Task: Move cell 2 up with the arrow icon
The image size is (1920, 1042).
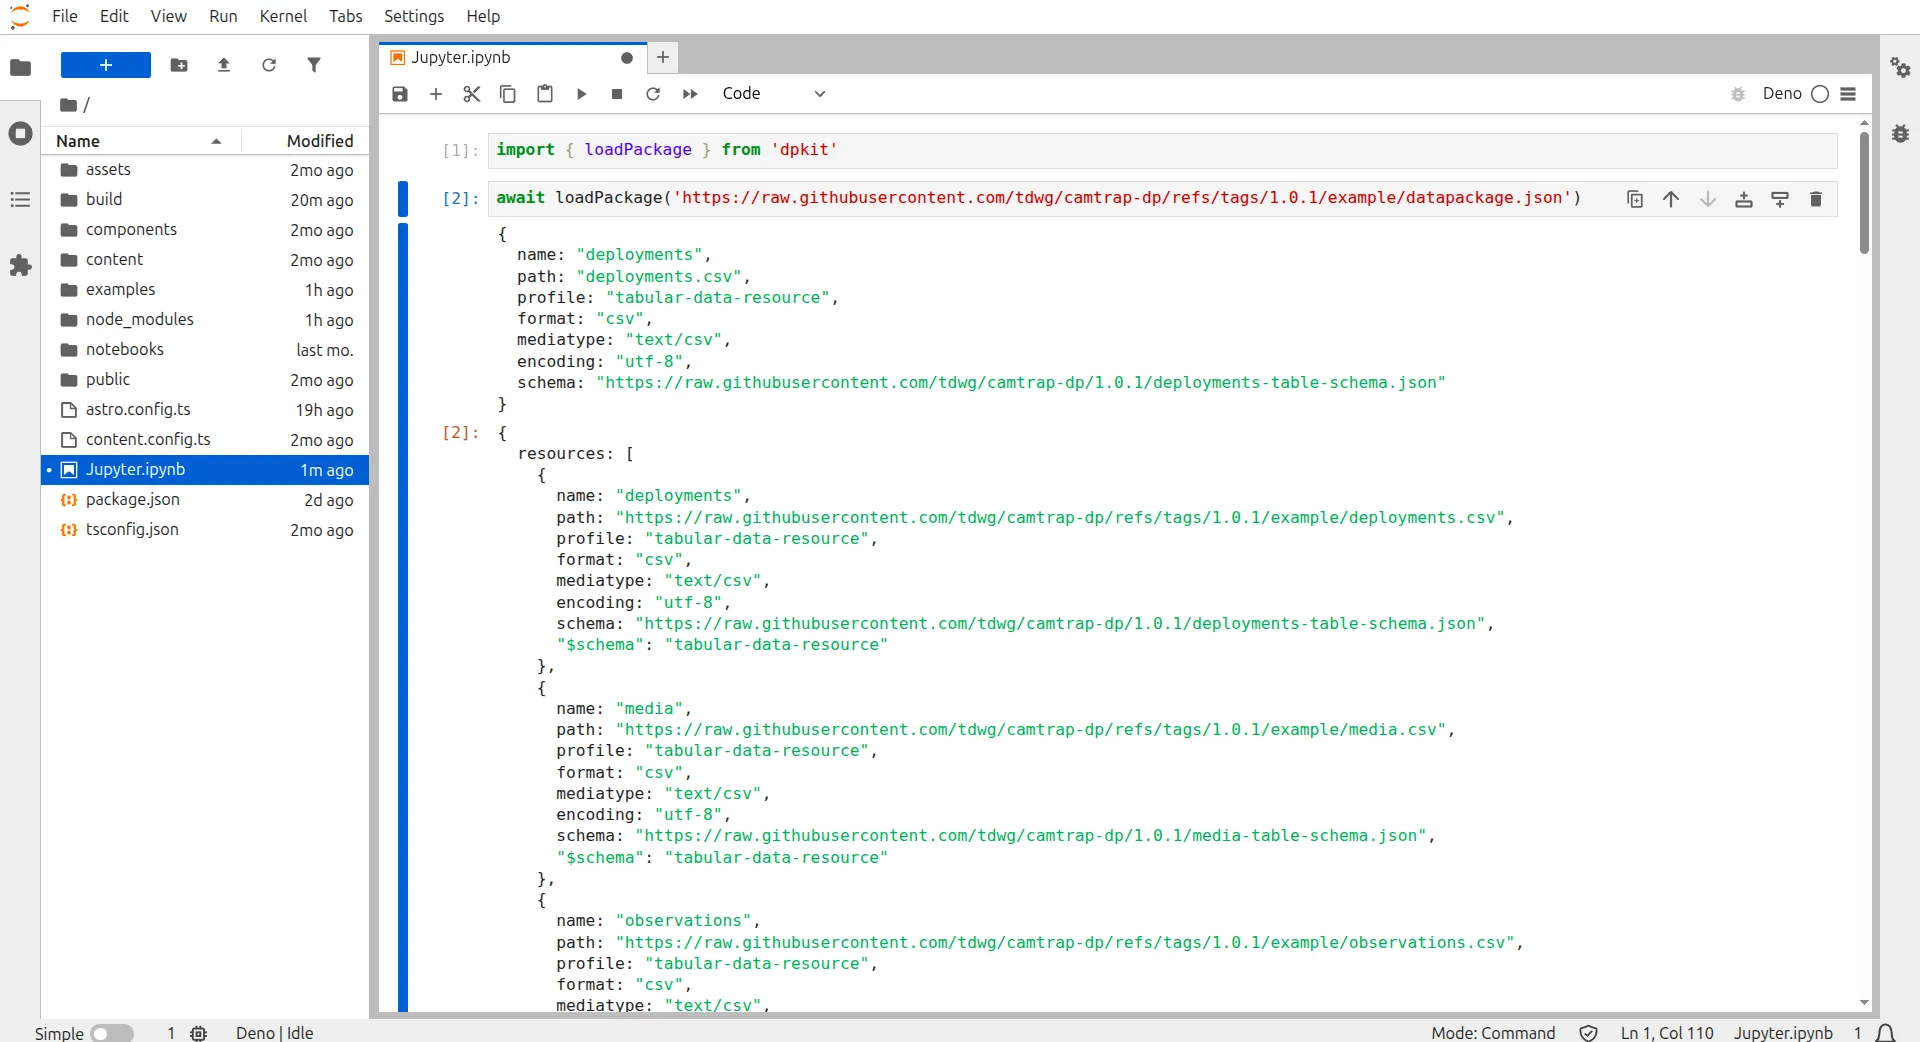Action: 1671,199
